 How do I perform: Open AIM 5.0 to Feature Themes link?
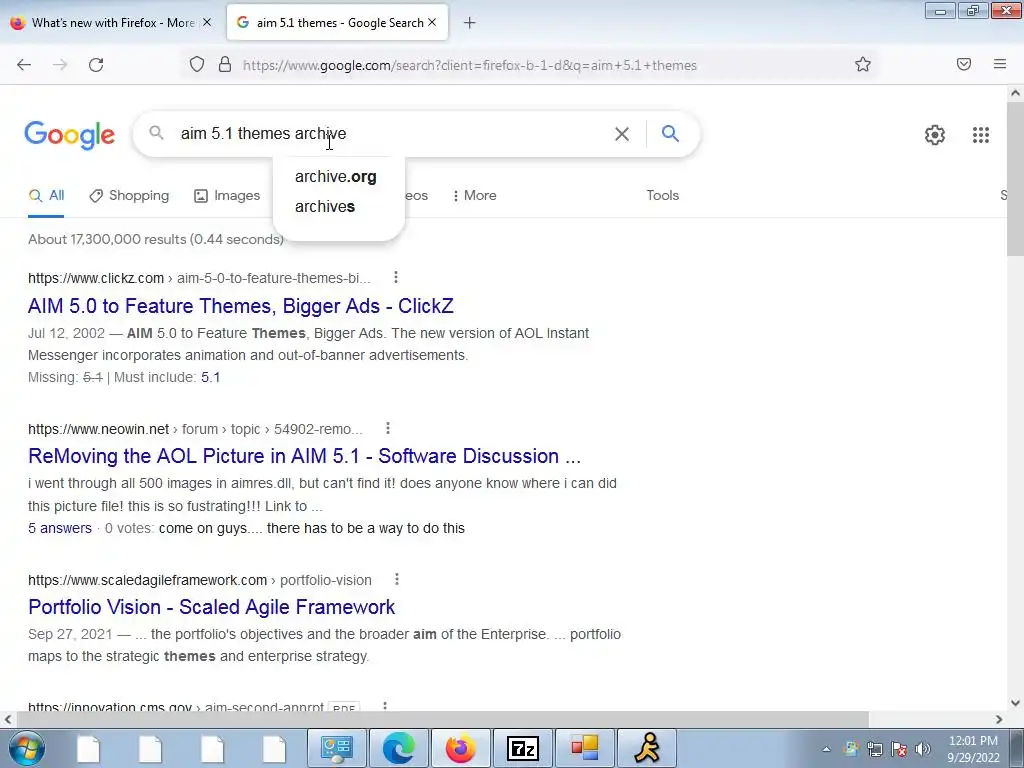(240, 306)
